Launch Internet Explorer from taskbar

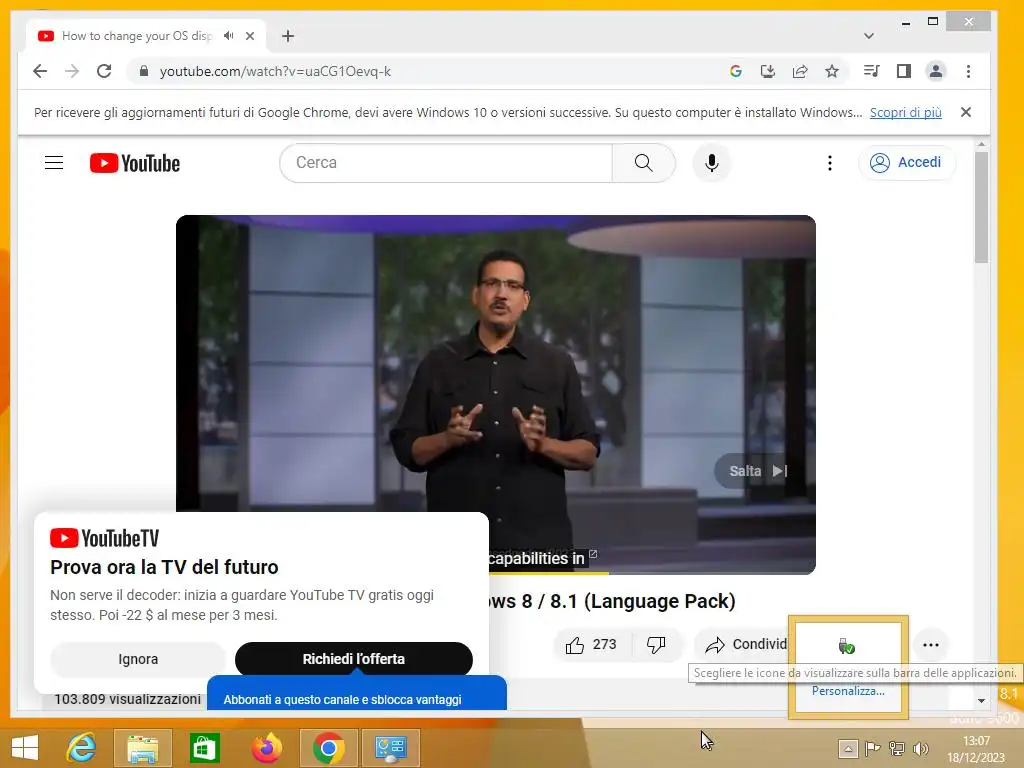(x=82, y=747)
